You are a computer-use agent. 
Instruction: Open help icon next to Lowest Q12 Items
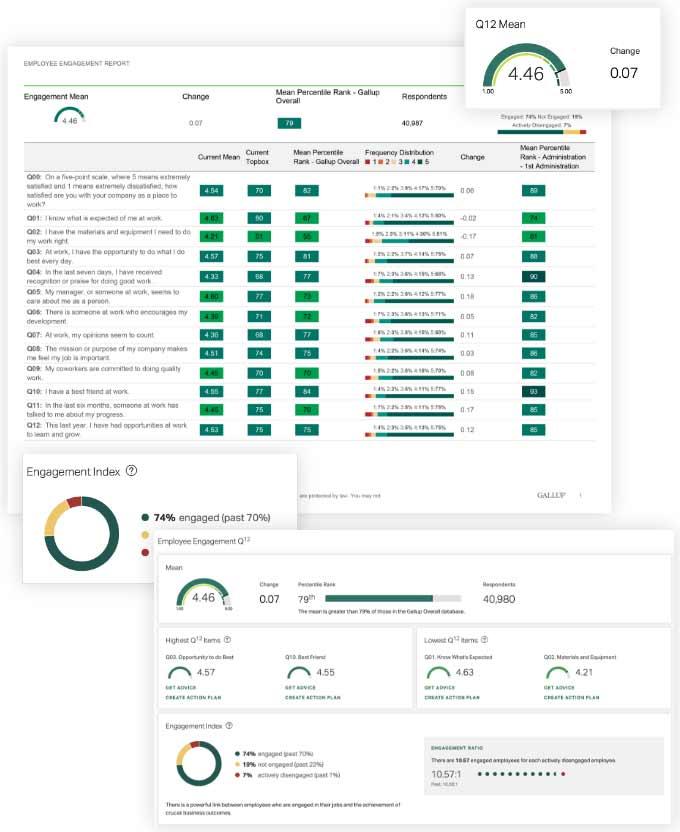[484, 640]
